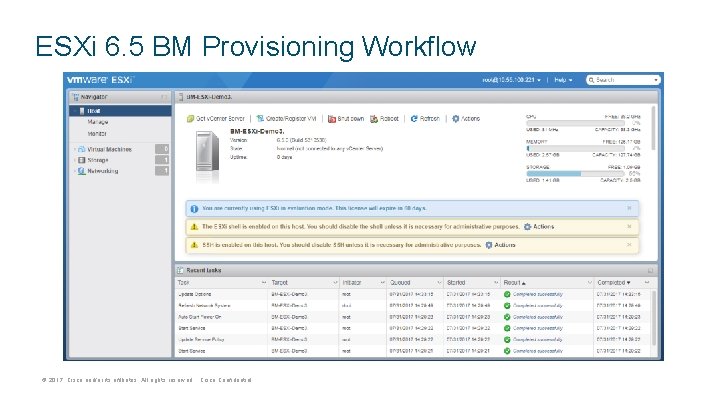Viewport: 720px width, 405px height.
Task: Click the Virtual Machines count badge
Action: [x=162, y=149]
